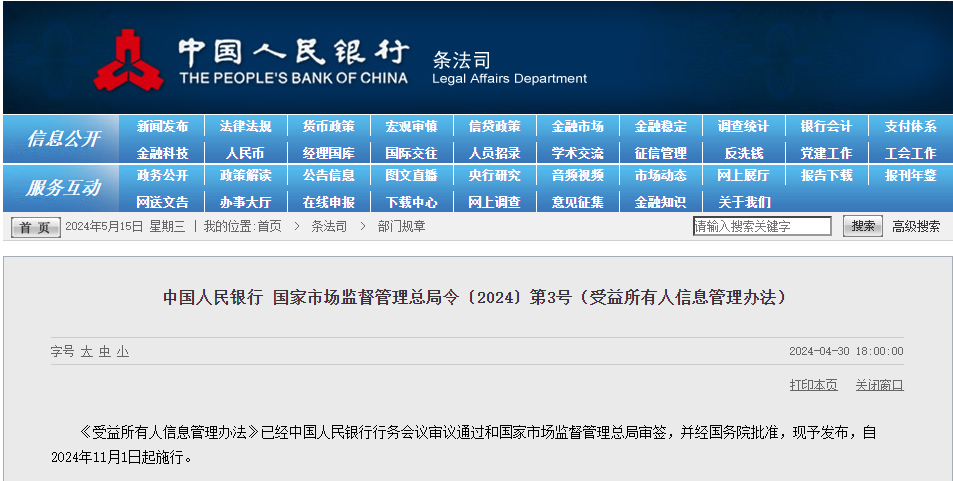This screenshot has height=481, width=953.
Task: Open 金融市场 menu item
Action: [577, 126]
